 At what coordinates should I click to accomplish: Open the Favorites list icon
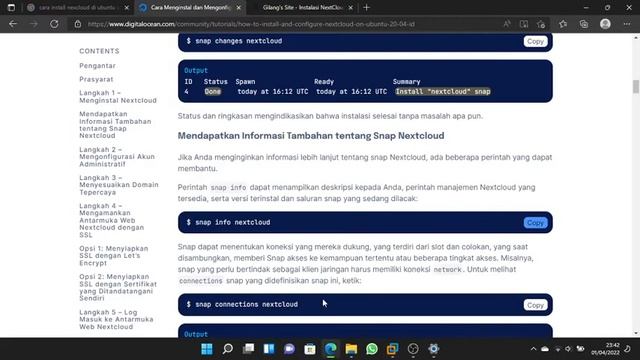[563, 24]
